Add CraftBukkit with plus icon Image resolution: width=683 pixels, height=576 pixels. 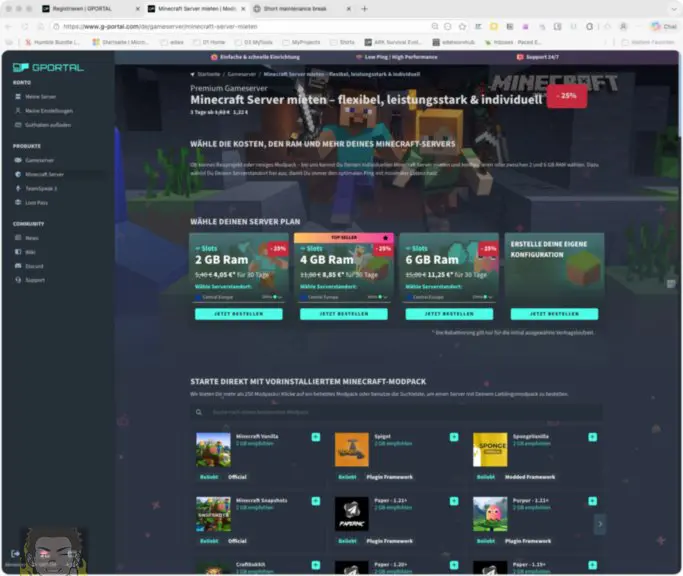[x=316, y=565]
